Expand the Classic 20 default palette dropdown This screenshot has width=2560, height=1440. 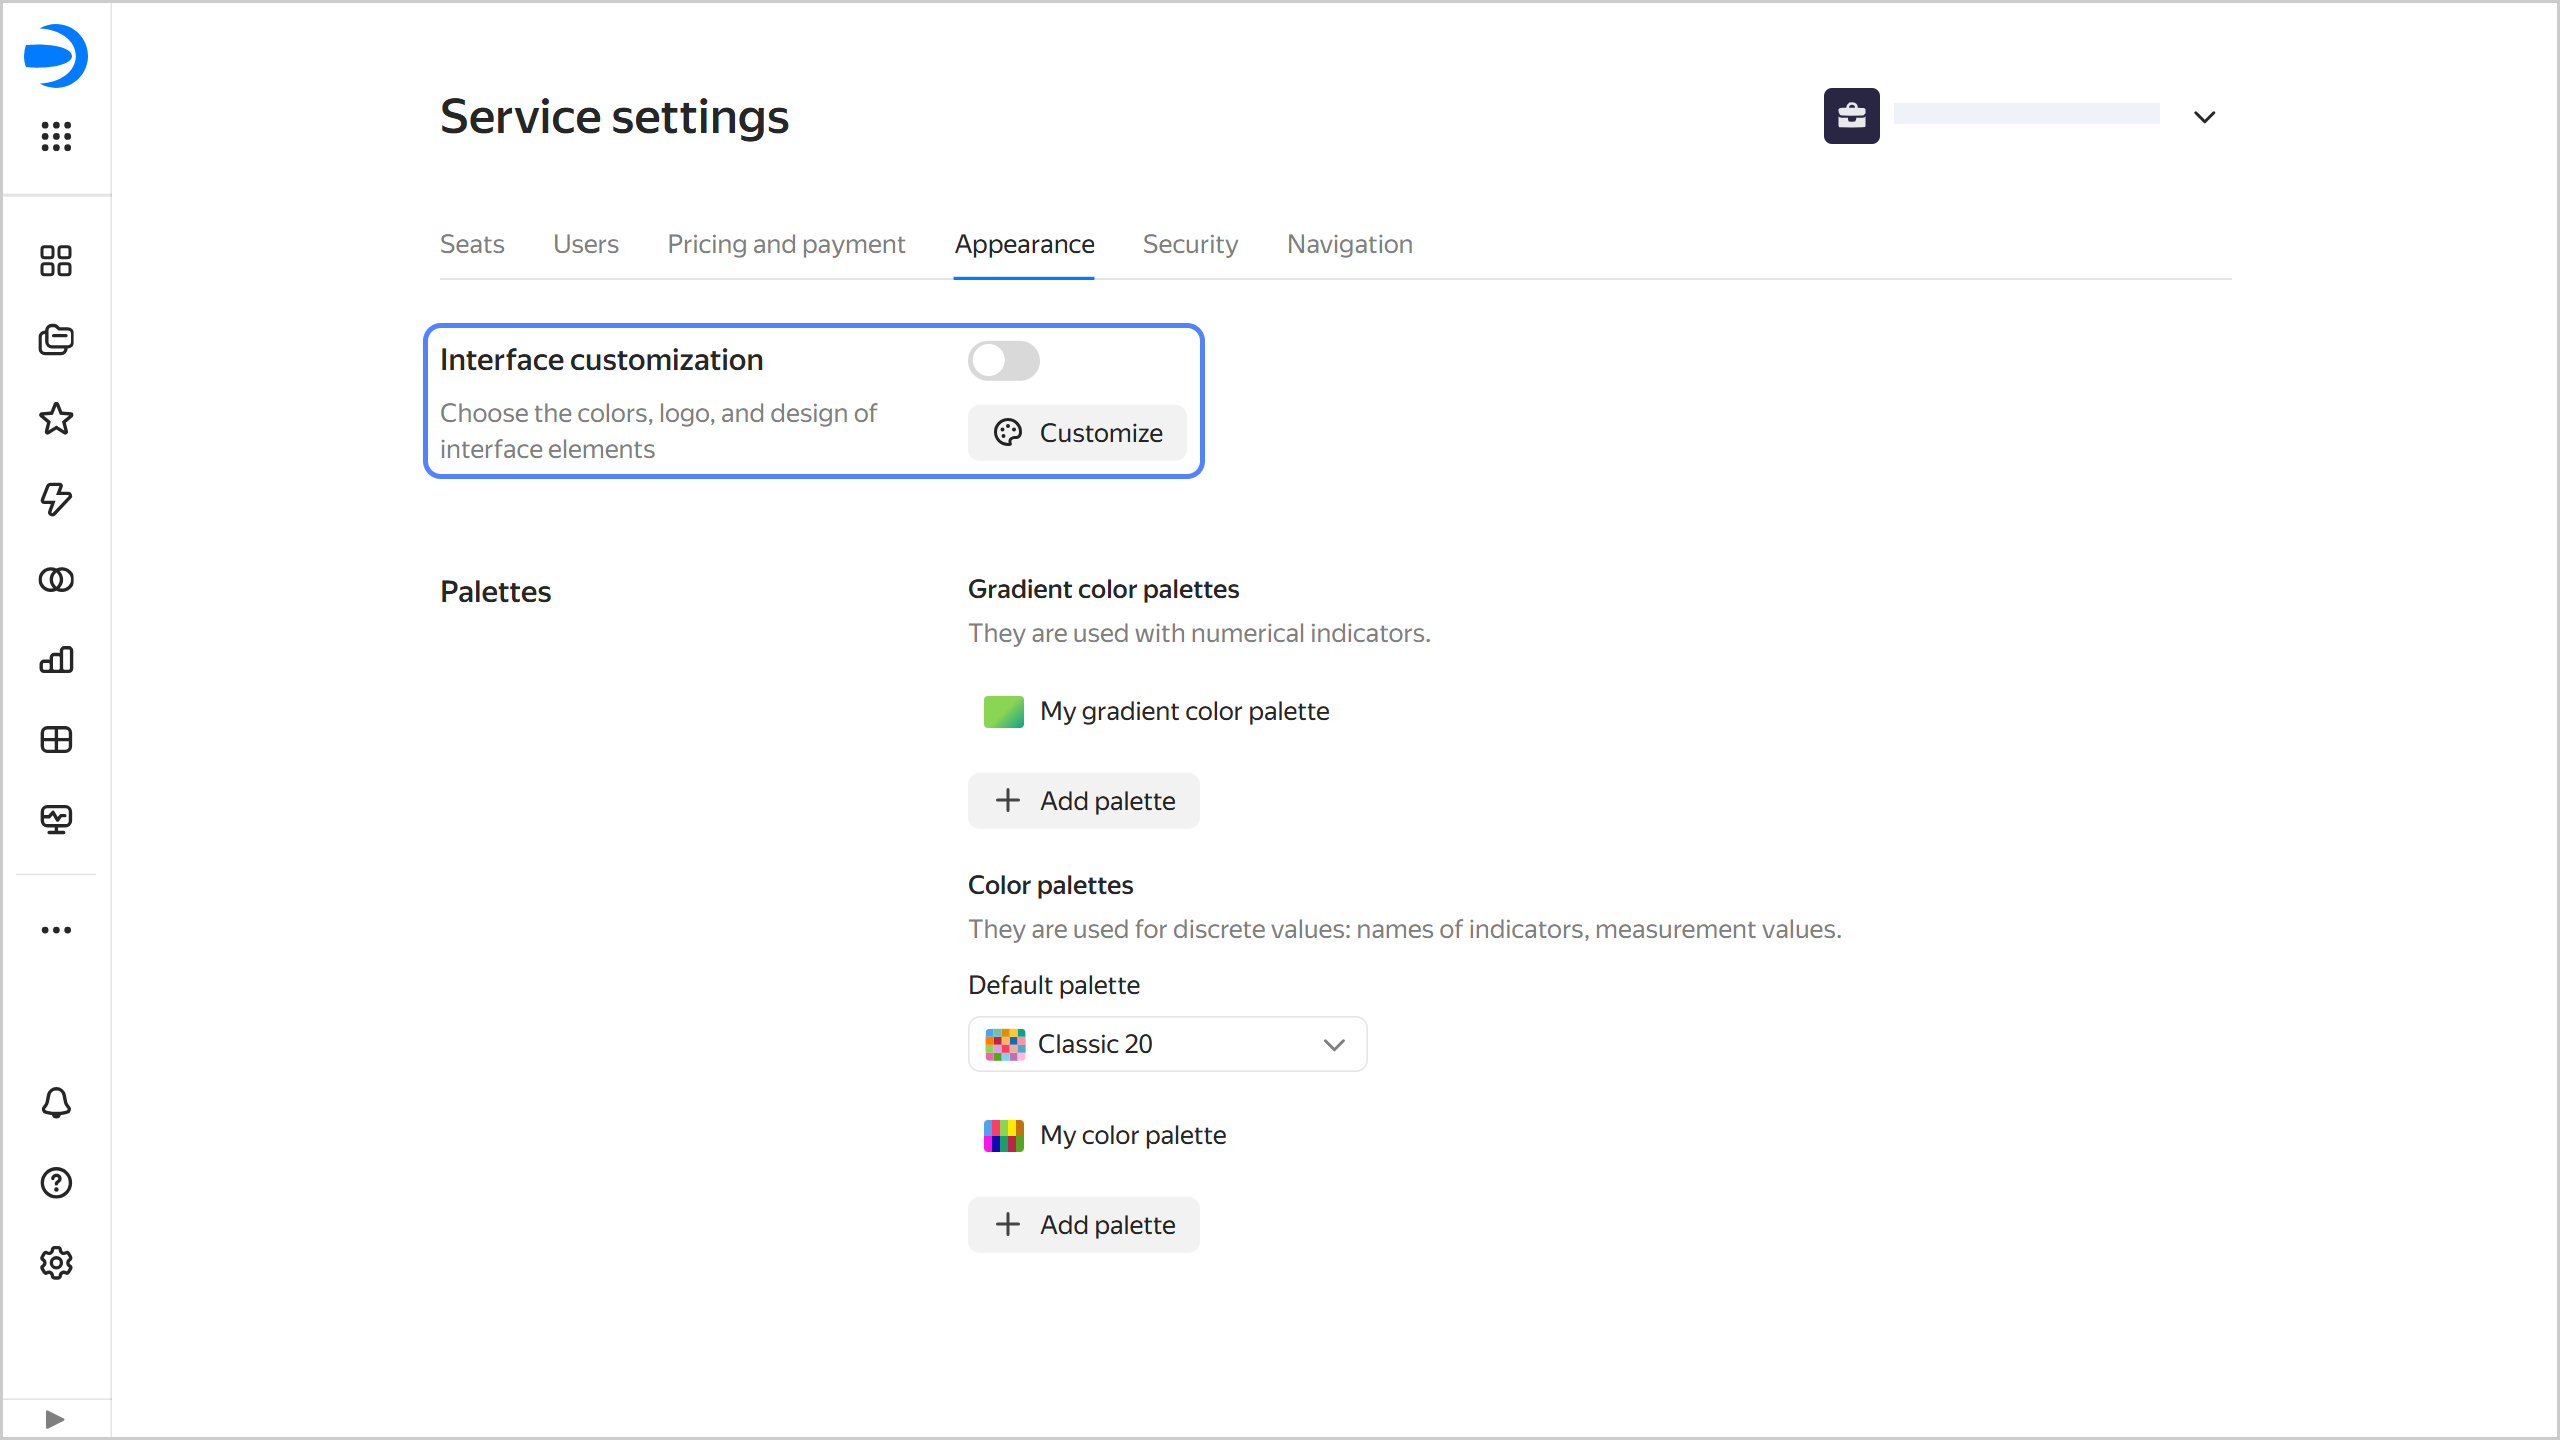[x=1167, y=1044]
